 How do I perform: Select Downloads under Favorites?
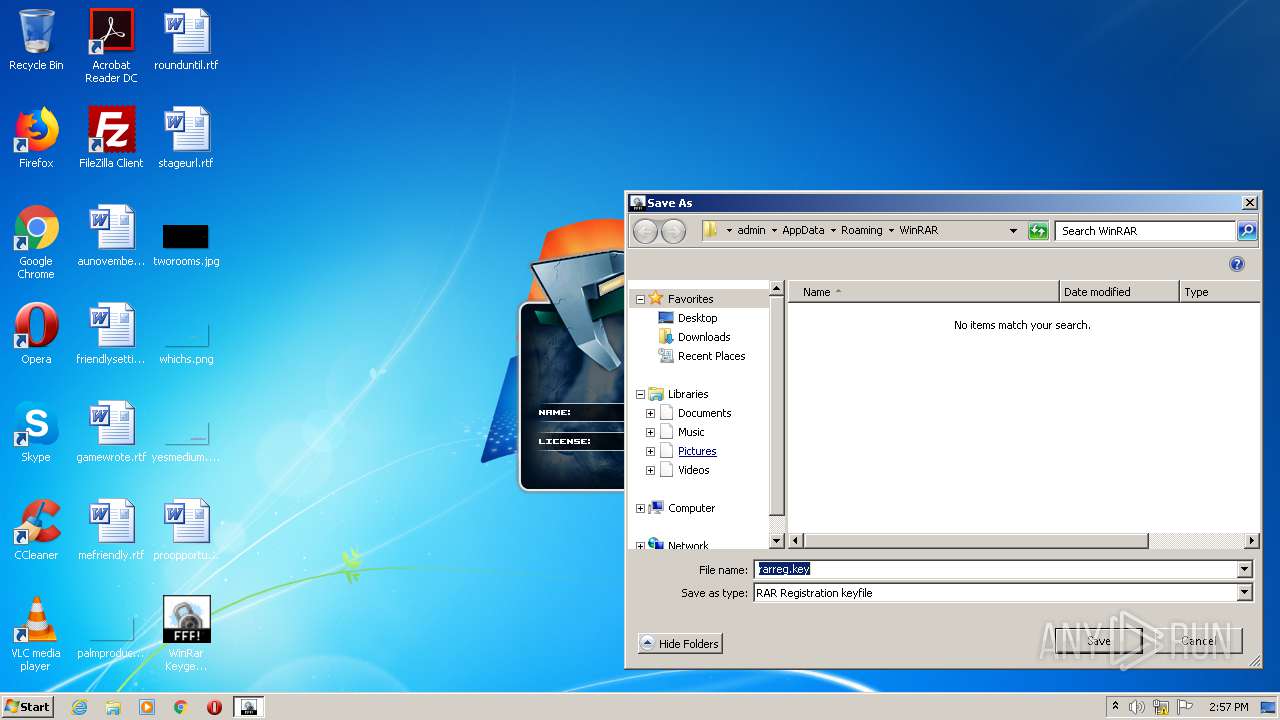pyautogui.click(x=704, y=337)
